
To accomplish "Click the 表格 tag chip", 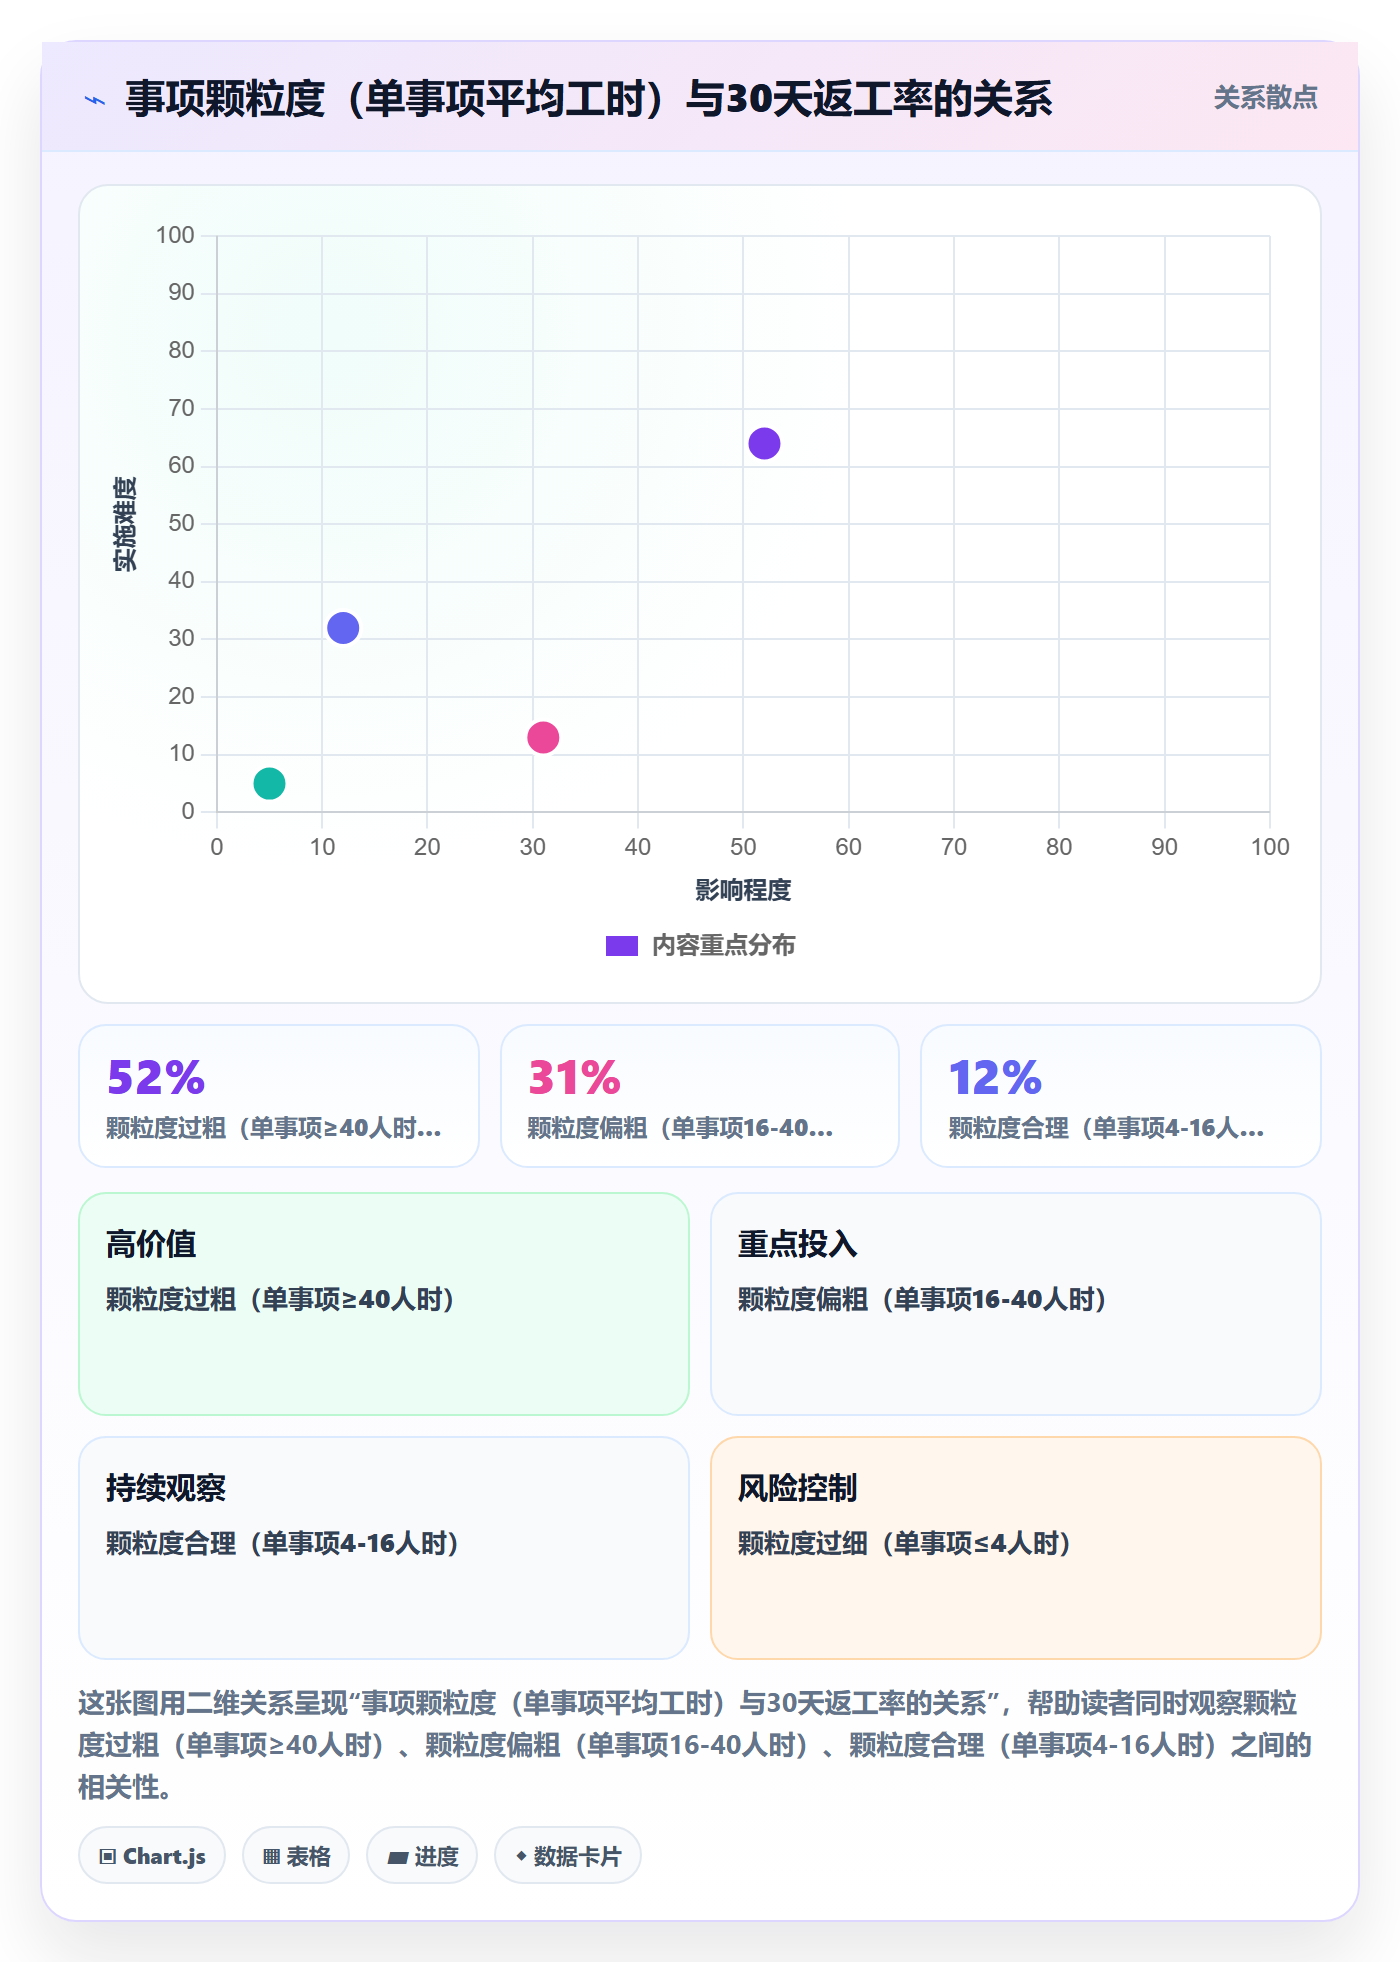I will coord(296,1856).
